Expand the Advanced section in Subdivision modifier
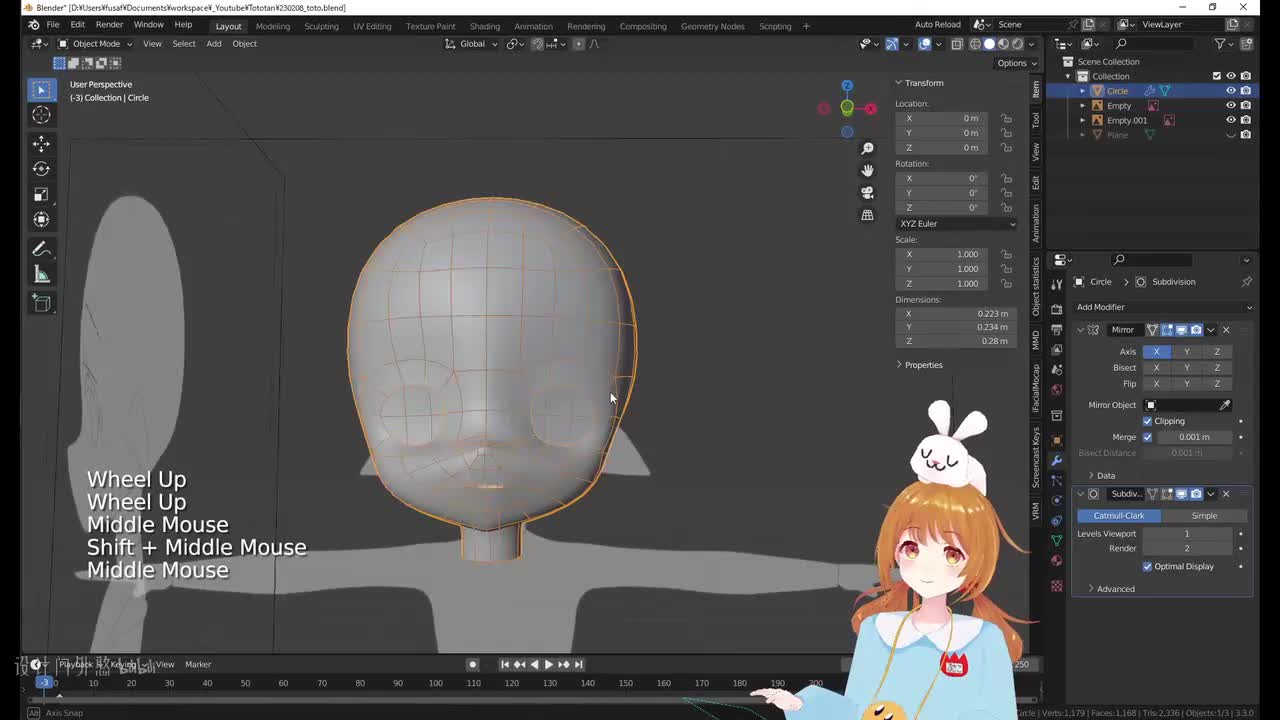Viewport: 1280px width, 720px height. 1115,589
